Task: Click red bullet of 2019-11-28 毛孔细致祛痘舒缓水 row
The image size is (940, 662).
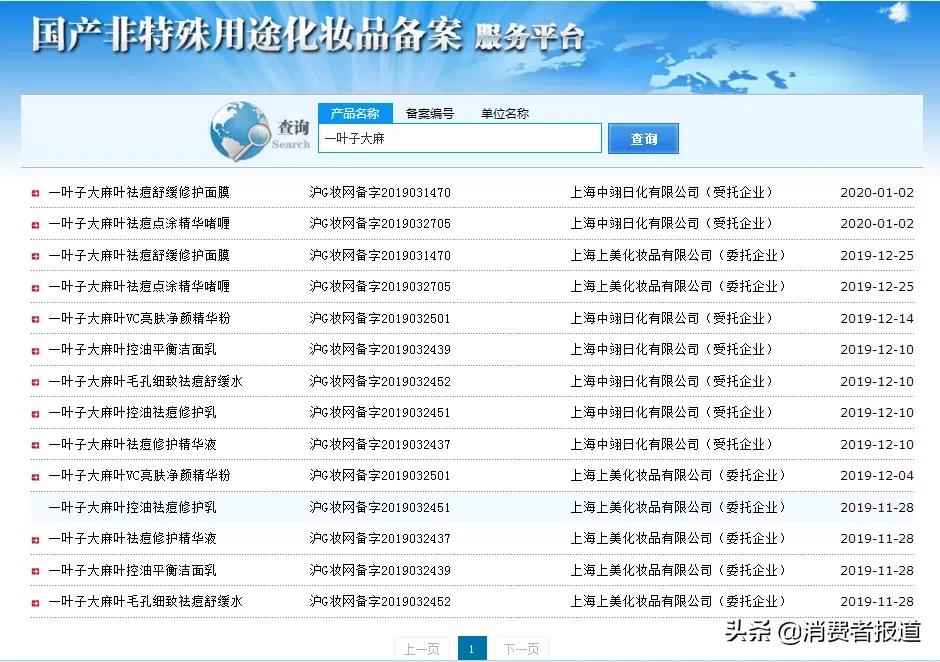Action: (x=35, y=603)
